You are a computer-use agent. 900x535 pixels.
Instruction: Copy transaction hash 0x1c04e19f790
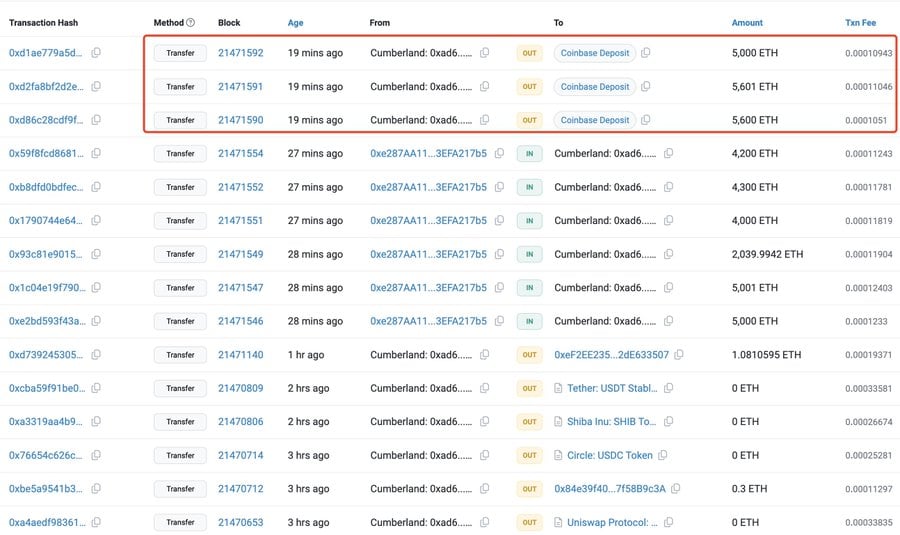[96, 288]
